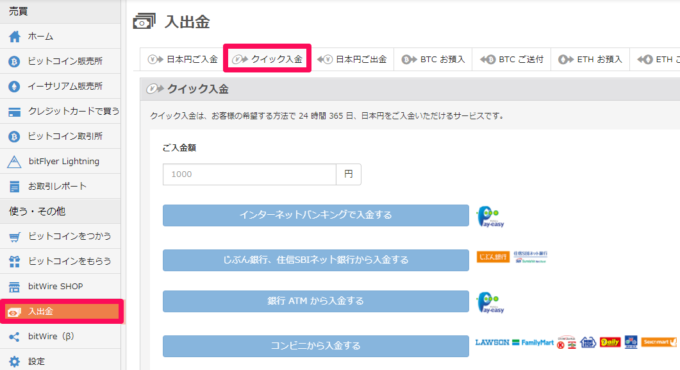Click the Ethereum icon beside イーサリアム販売所
The image size is (680, 370).
click(x=14, y=86)
